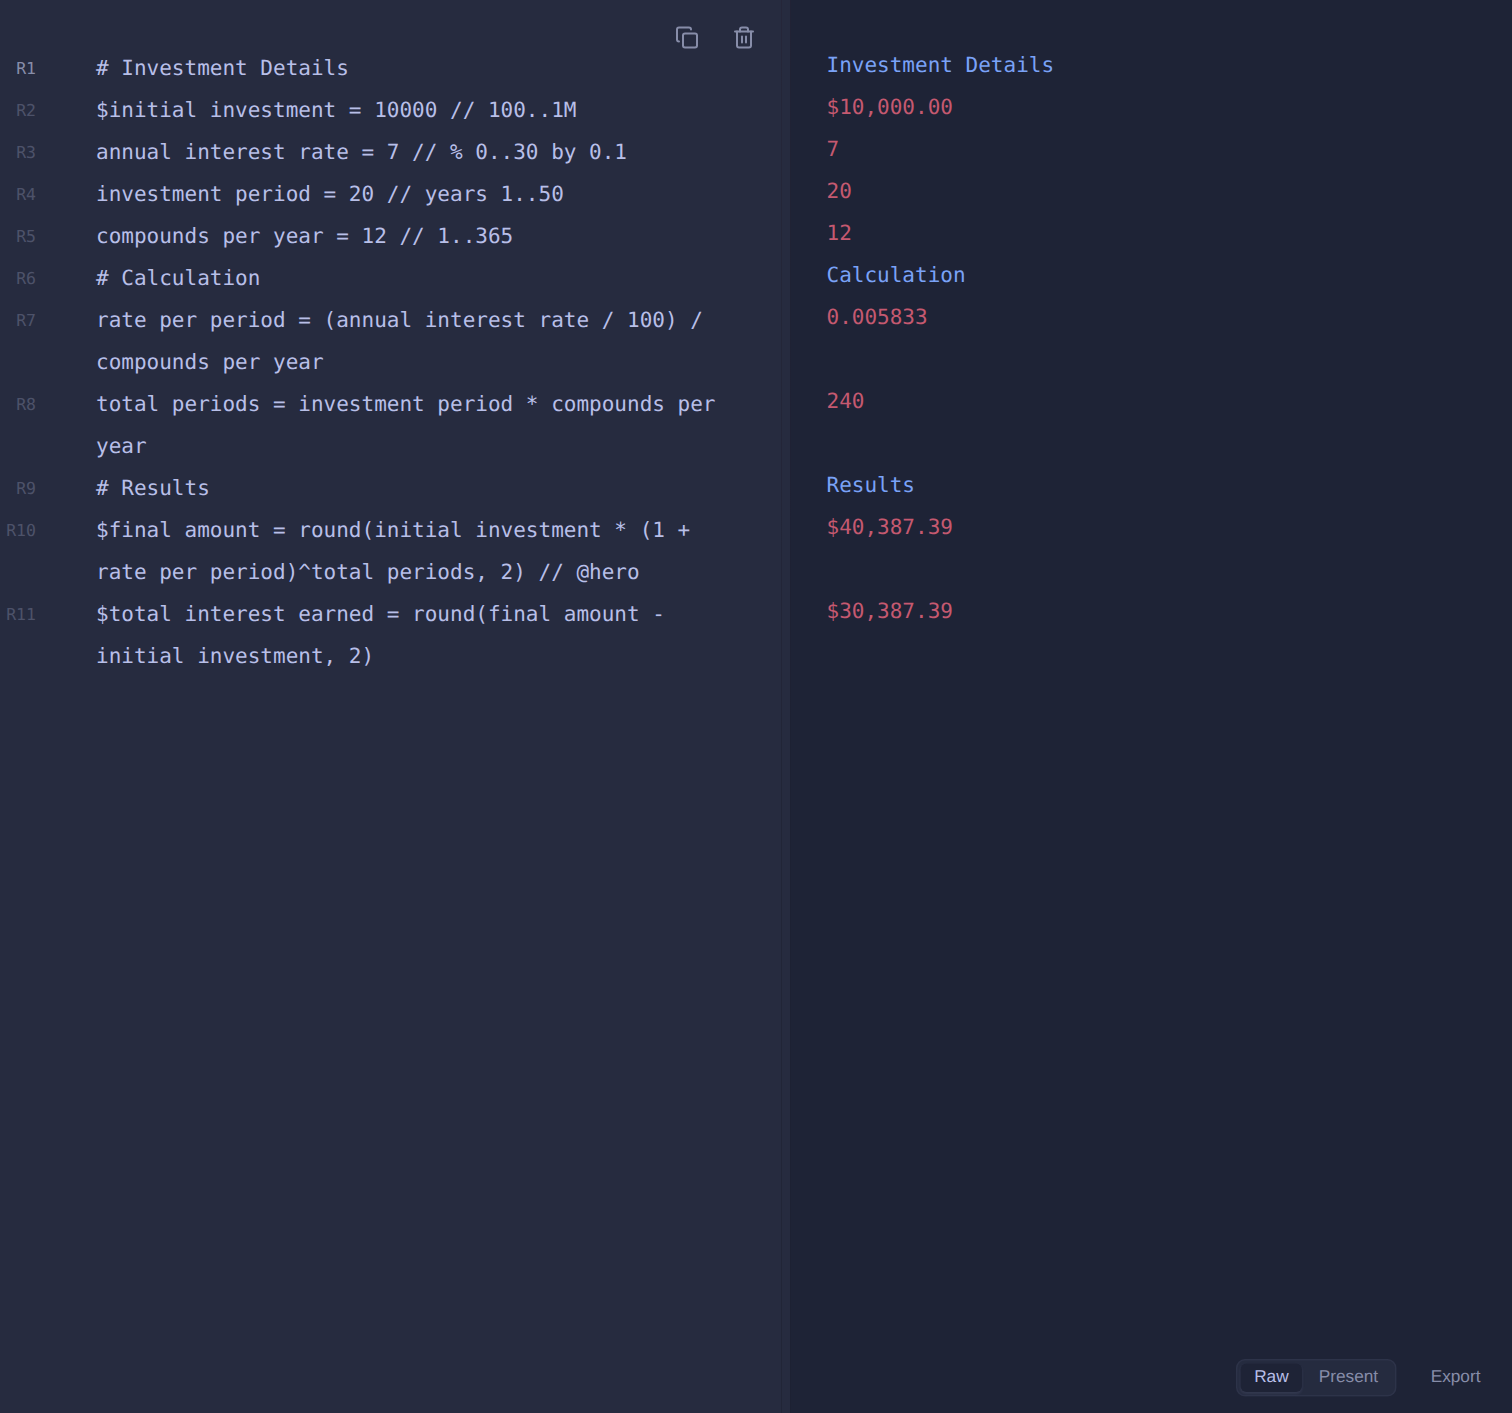Open the Export option
Viewport: 1512px width, 1413px height.
point(1455,1377)
